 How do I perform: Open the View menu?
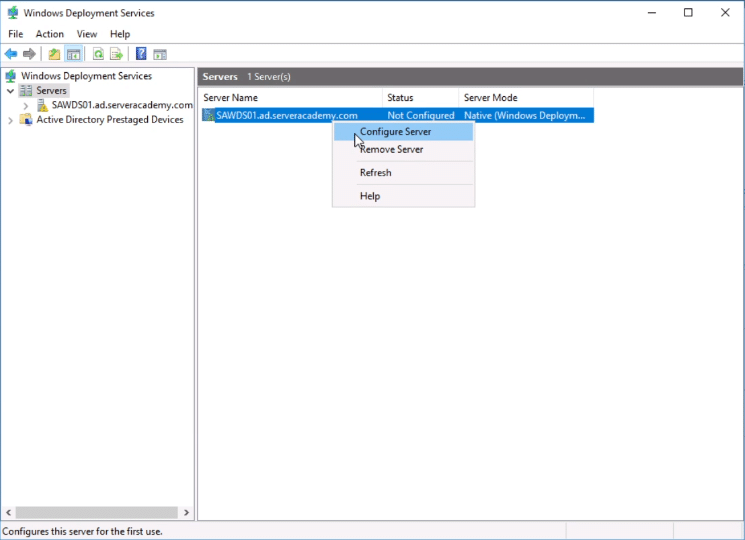(87, 34)
